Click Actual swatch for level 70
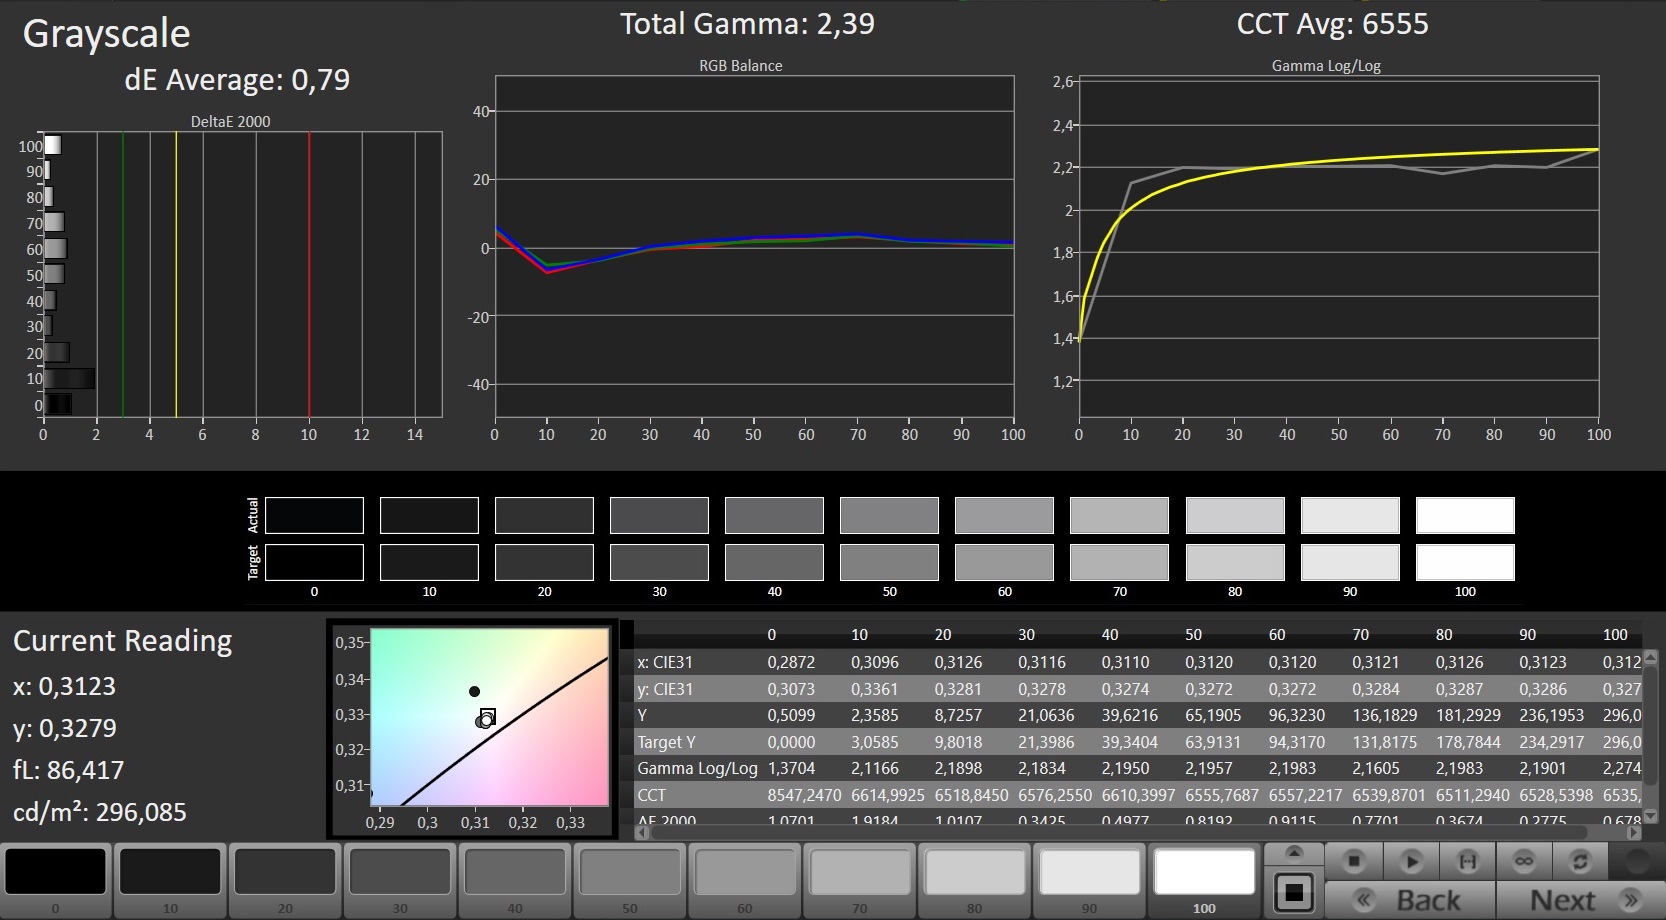Image resolution: width=1666 pixels, height=920 pixels. (x=1119, y=515)
